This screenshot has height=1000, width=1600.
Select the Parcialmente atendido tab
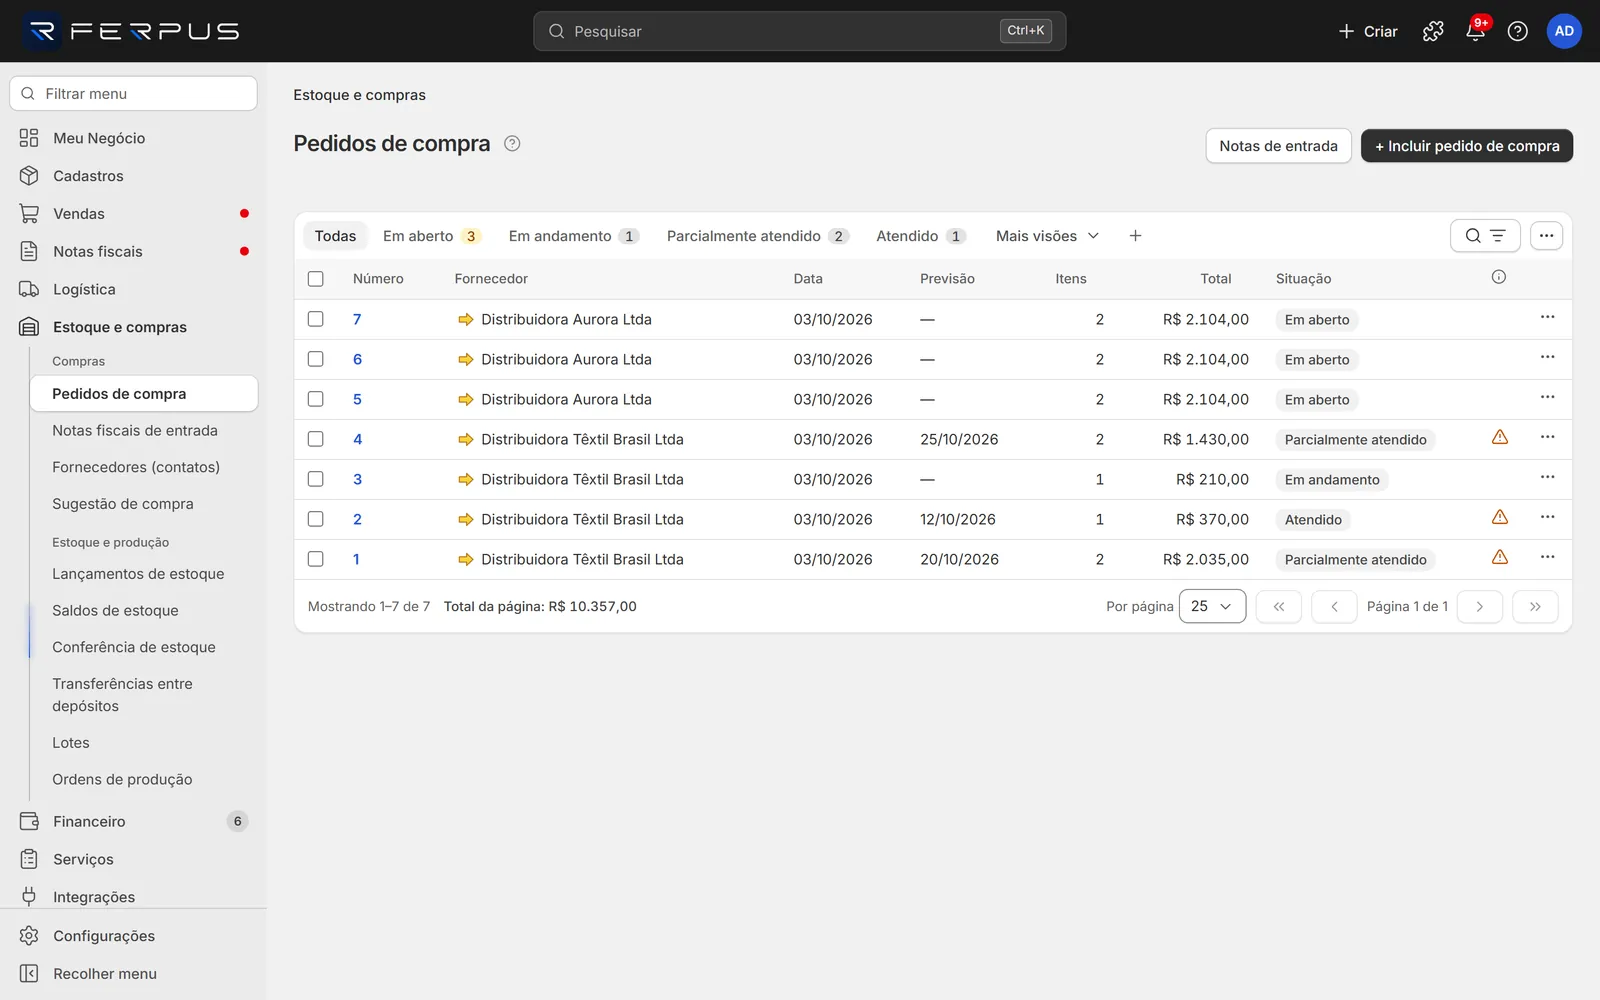(x=757, y=236)
